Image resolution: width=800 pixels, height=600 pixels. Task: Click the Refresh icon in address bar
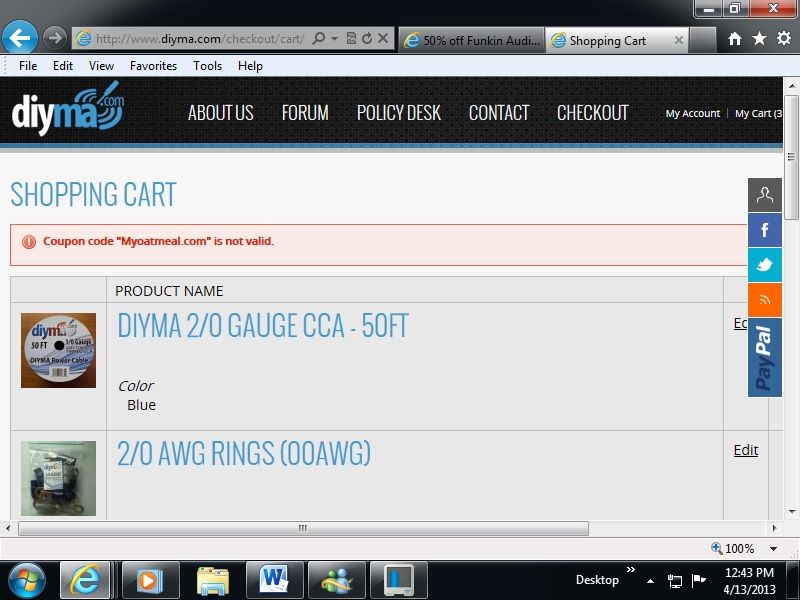point(367,39)
